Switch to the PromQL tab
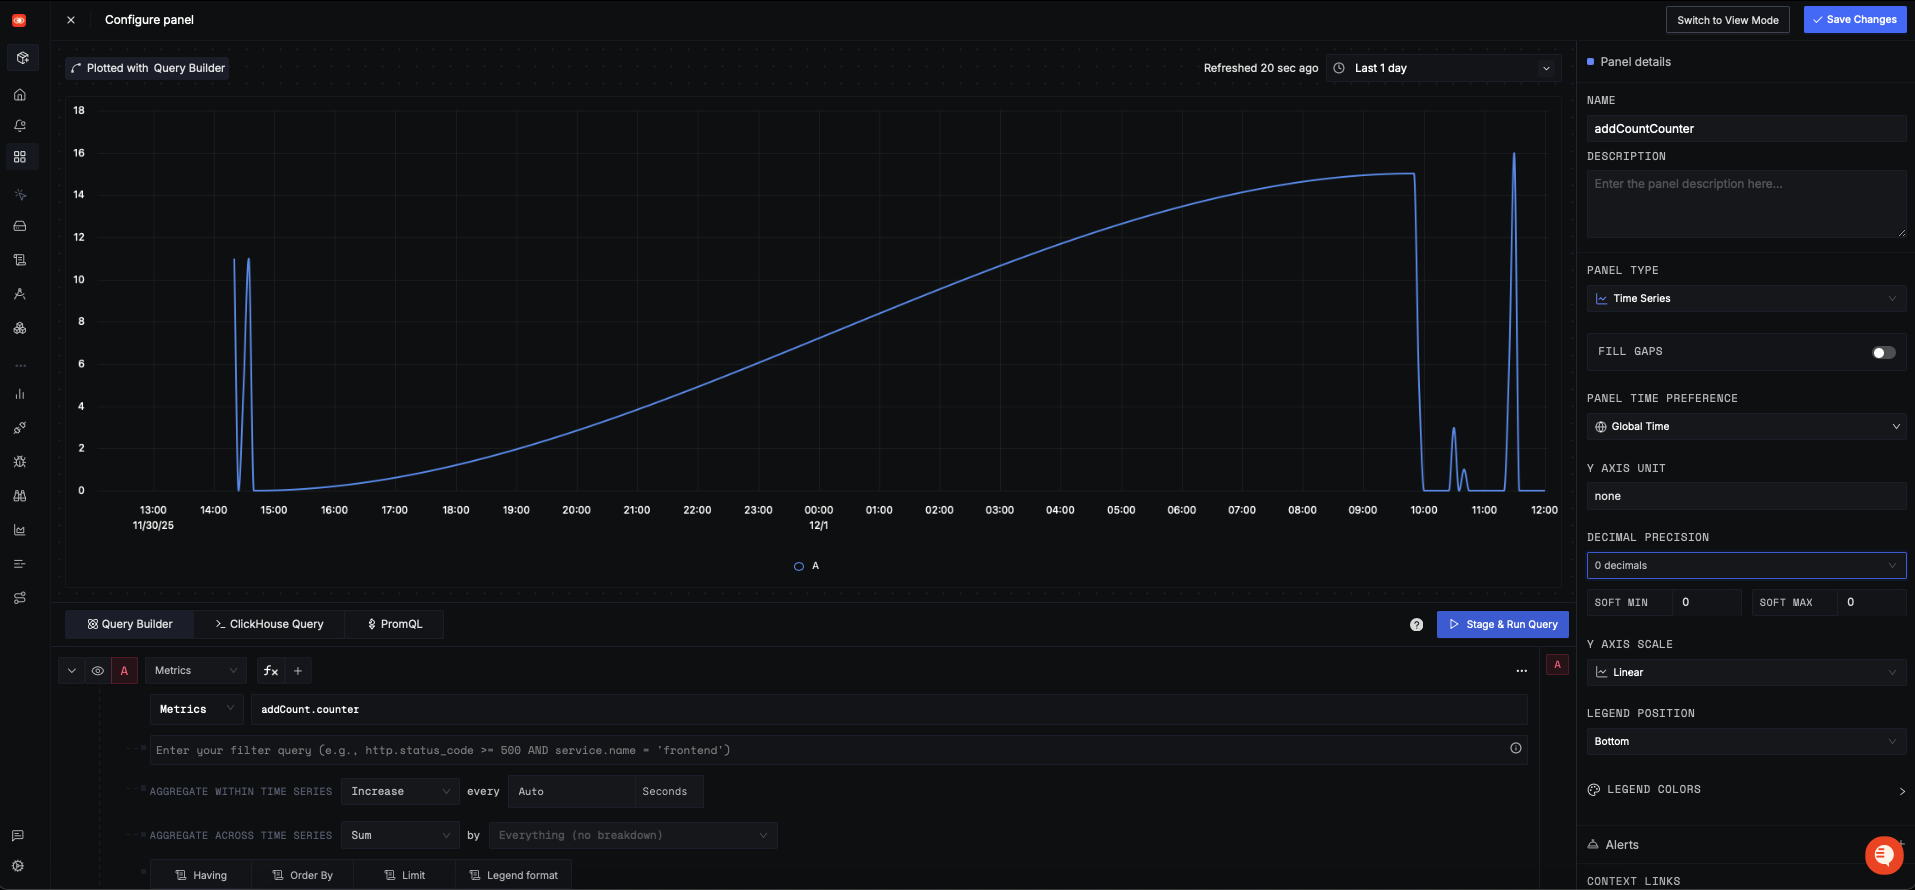 coord(394,624)
